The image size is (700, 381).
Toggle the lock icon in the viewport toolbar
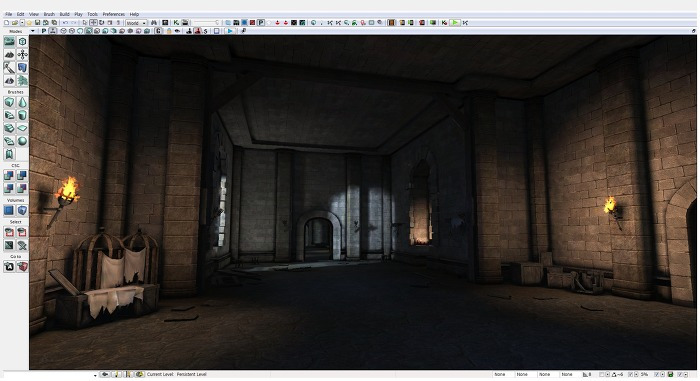coord(169,31)
